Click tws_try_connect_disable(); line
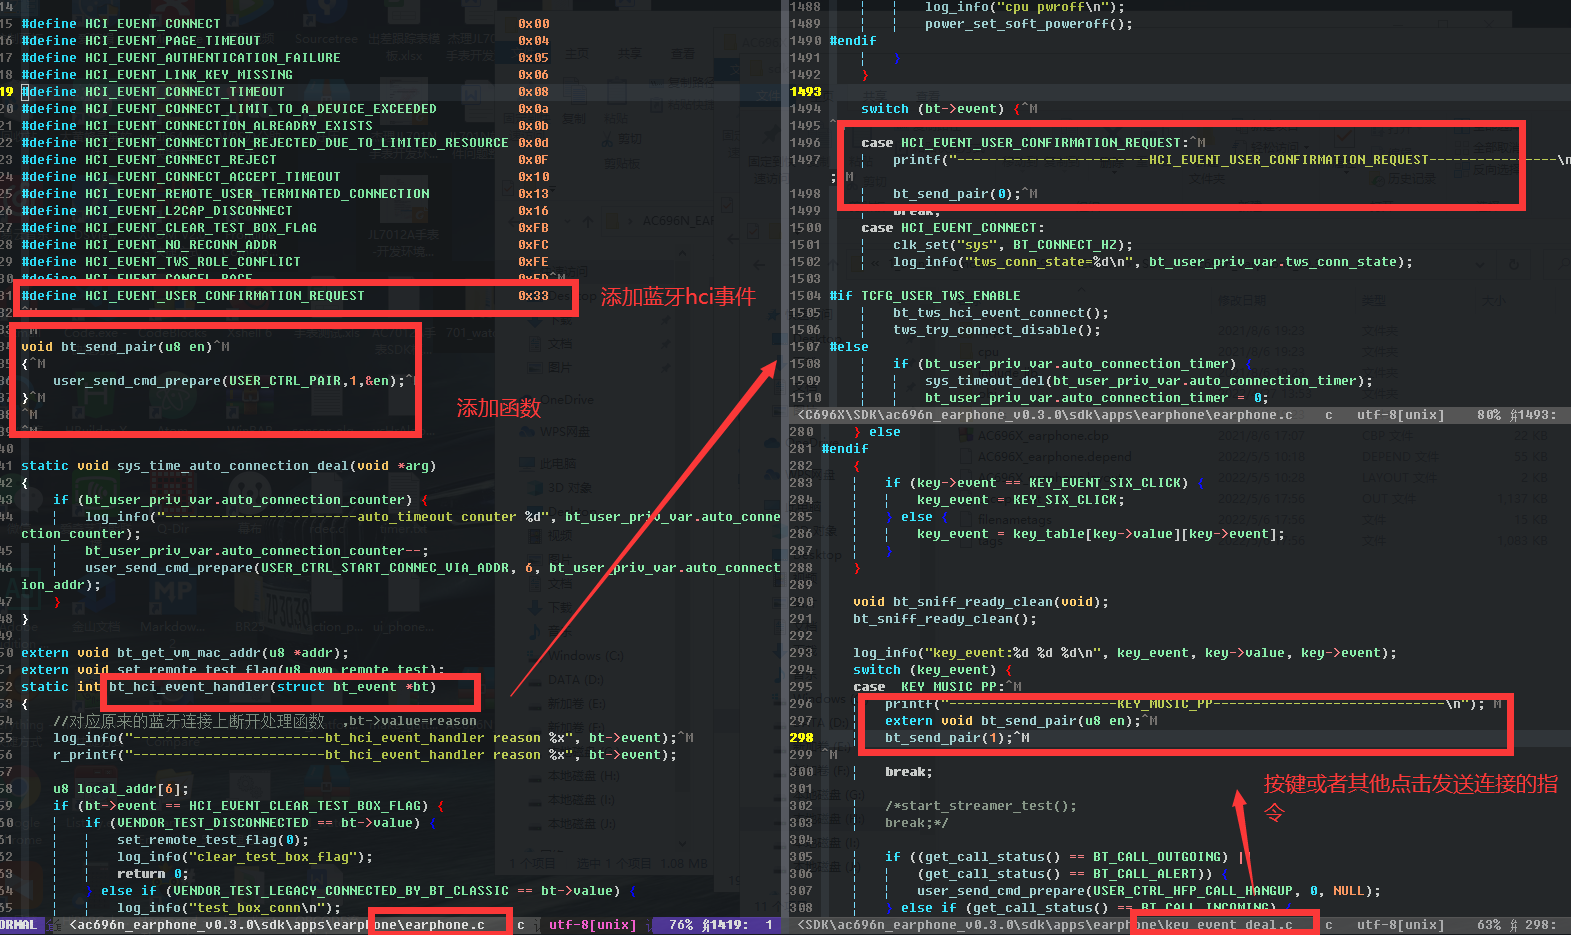The width and height of the screenshot is (1571, 935). click(x=997, y=330)
